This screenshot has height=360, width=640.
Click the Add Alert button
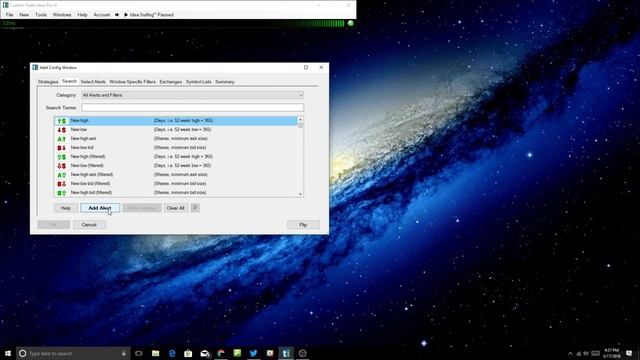point(100,208)
